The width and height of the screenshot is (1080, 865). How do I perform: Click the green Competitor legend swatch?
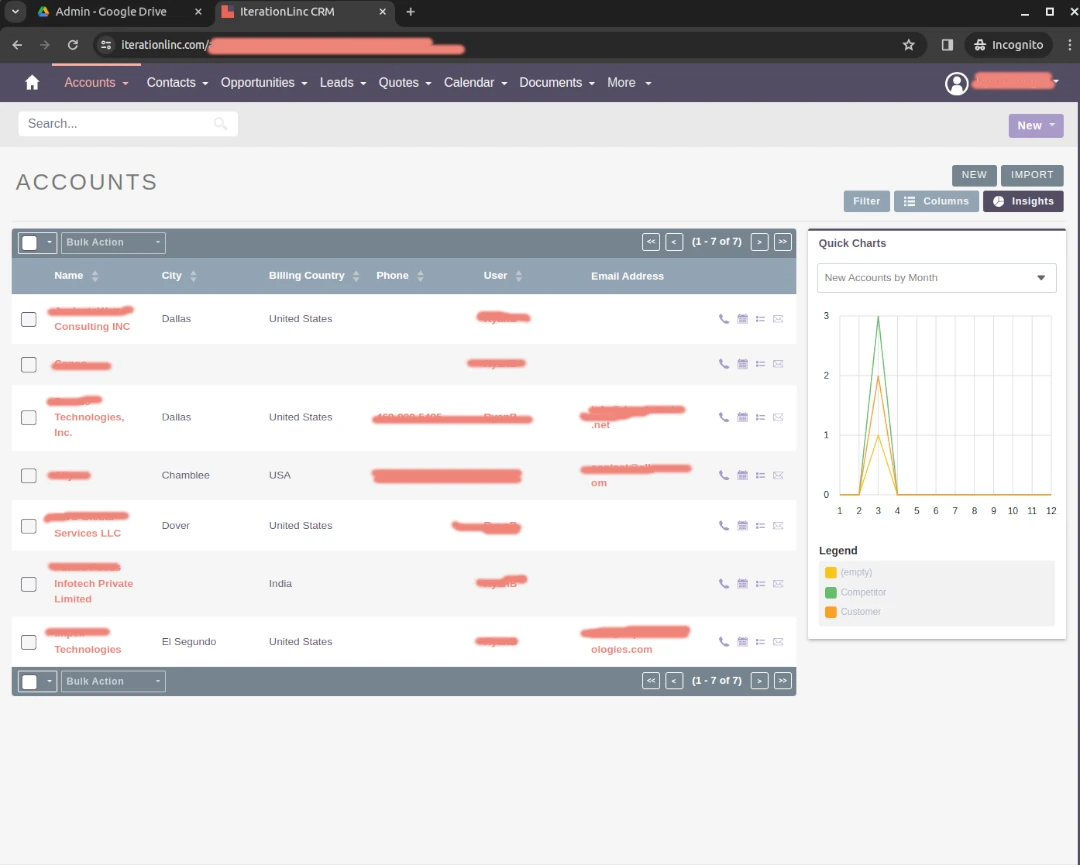tap(830, 592)
